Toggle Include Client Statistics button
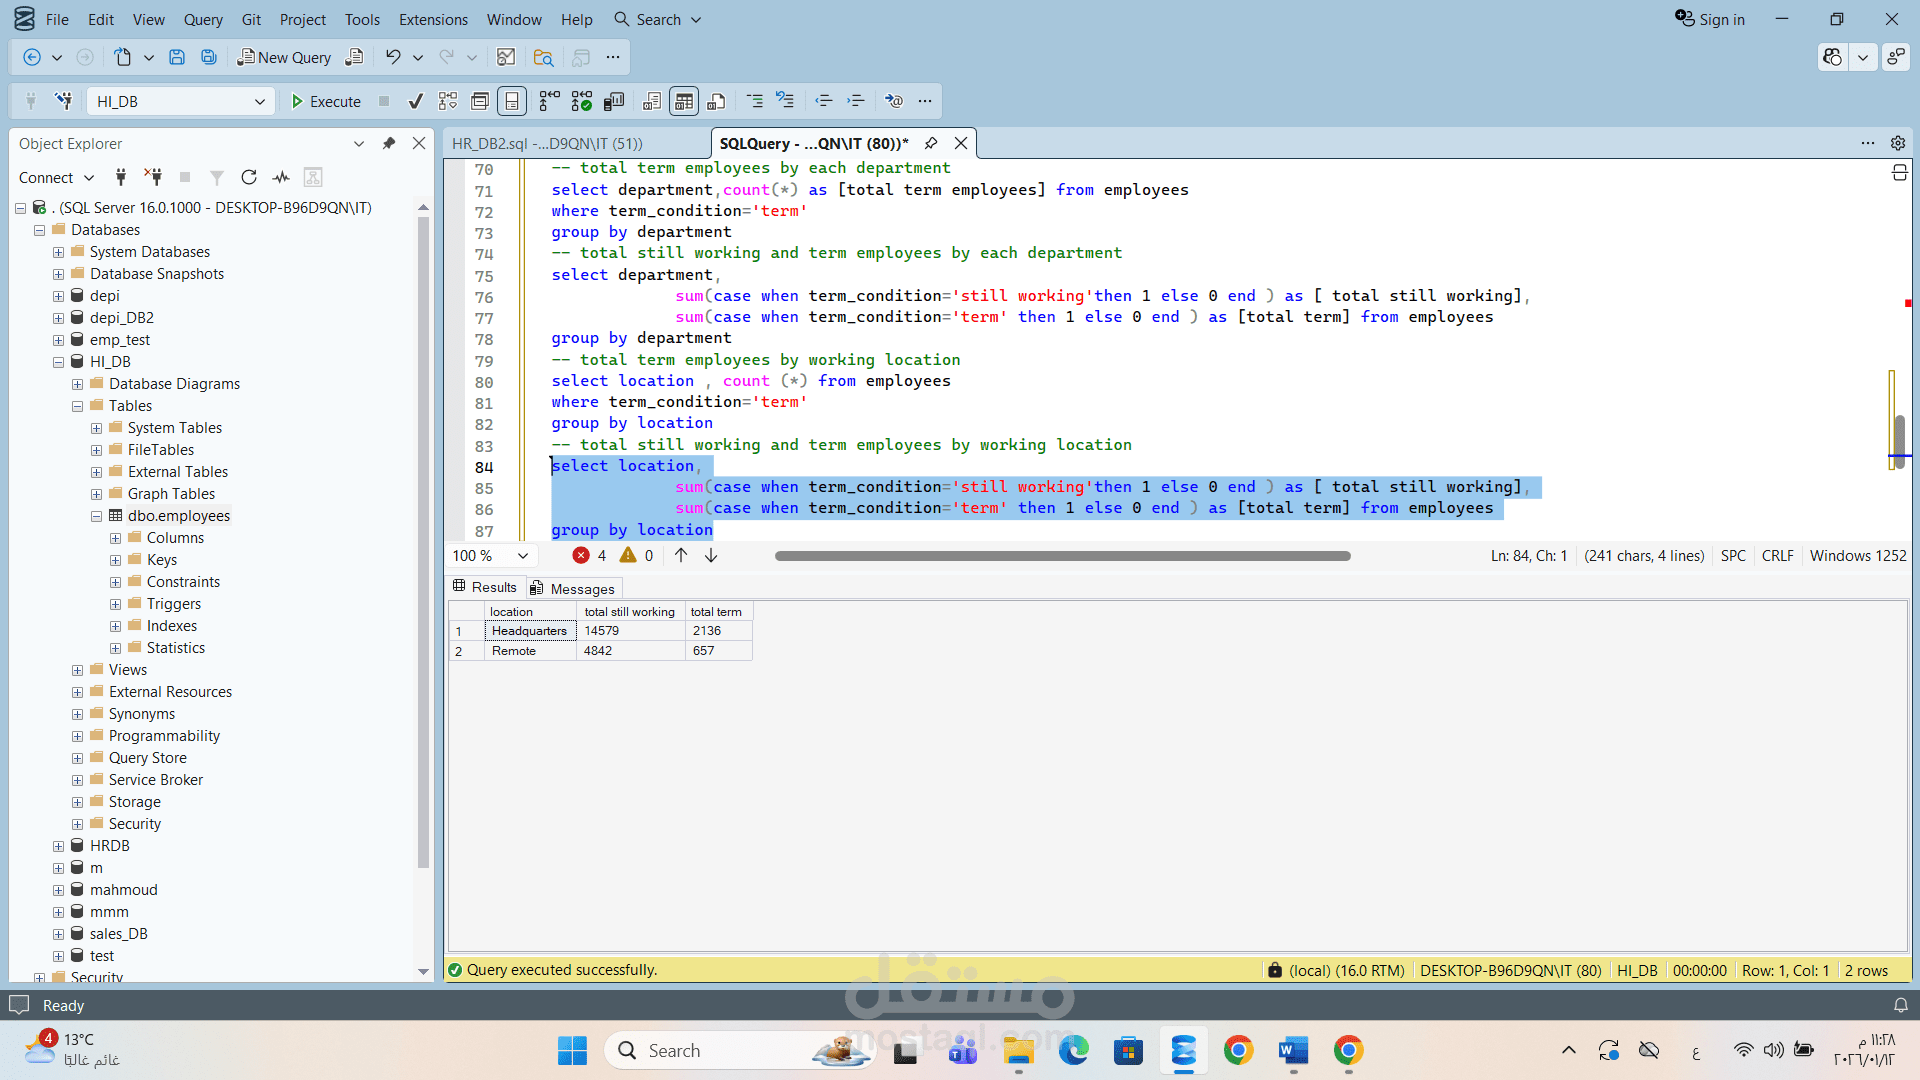1920x1080 pixels. pyautogui.click(x=614, y=101)
